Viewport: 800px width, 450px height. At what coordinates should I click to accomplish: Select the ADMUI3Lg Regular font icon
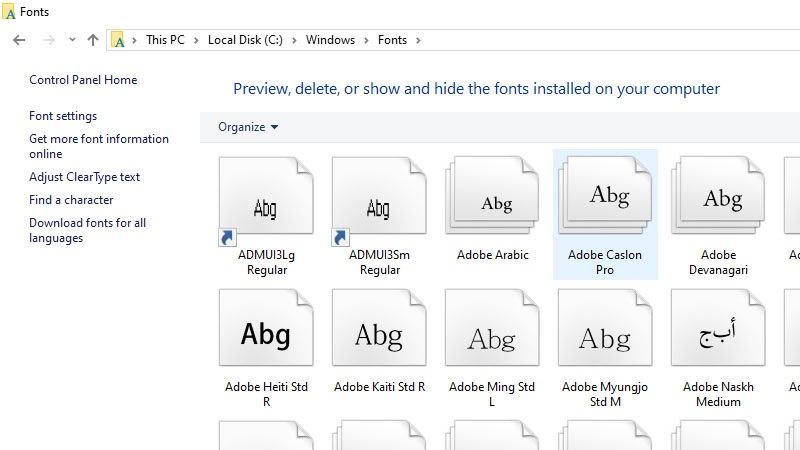[266, 201]
